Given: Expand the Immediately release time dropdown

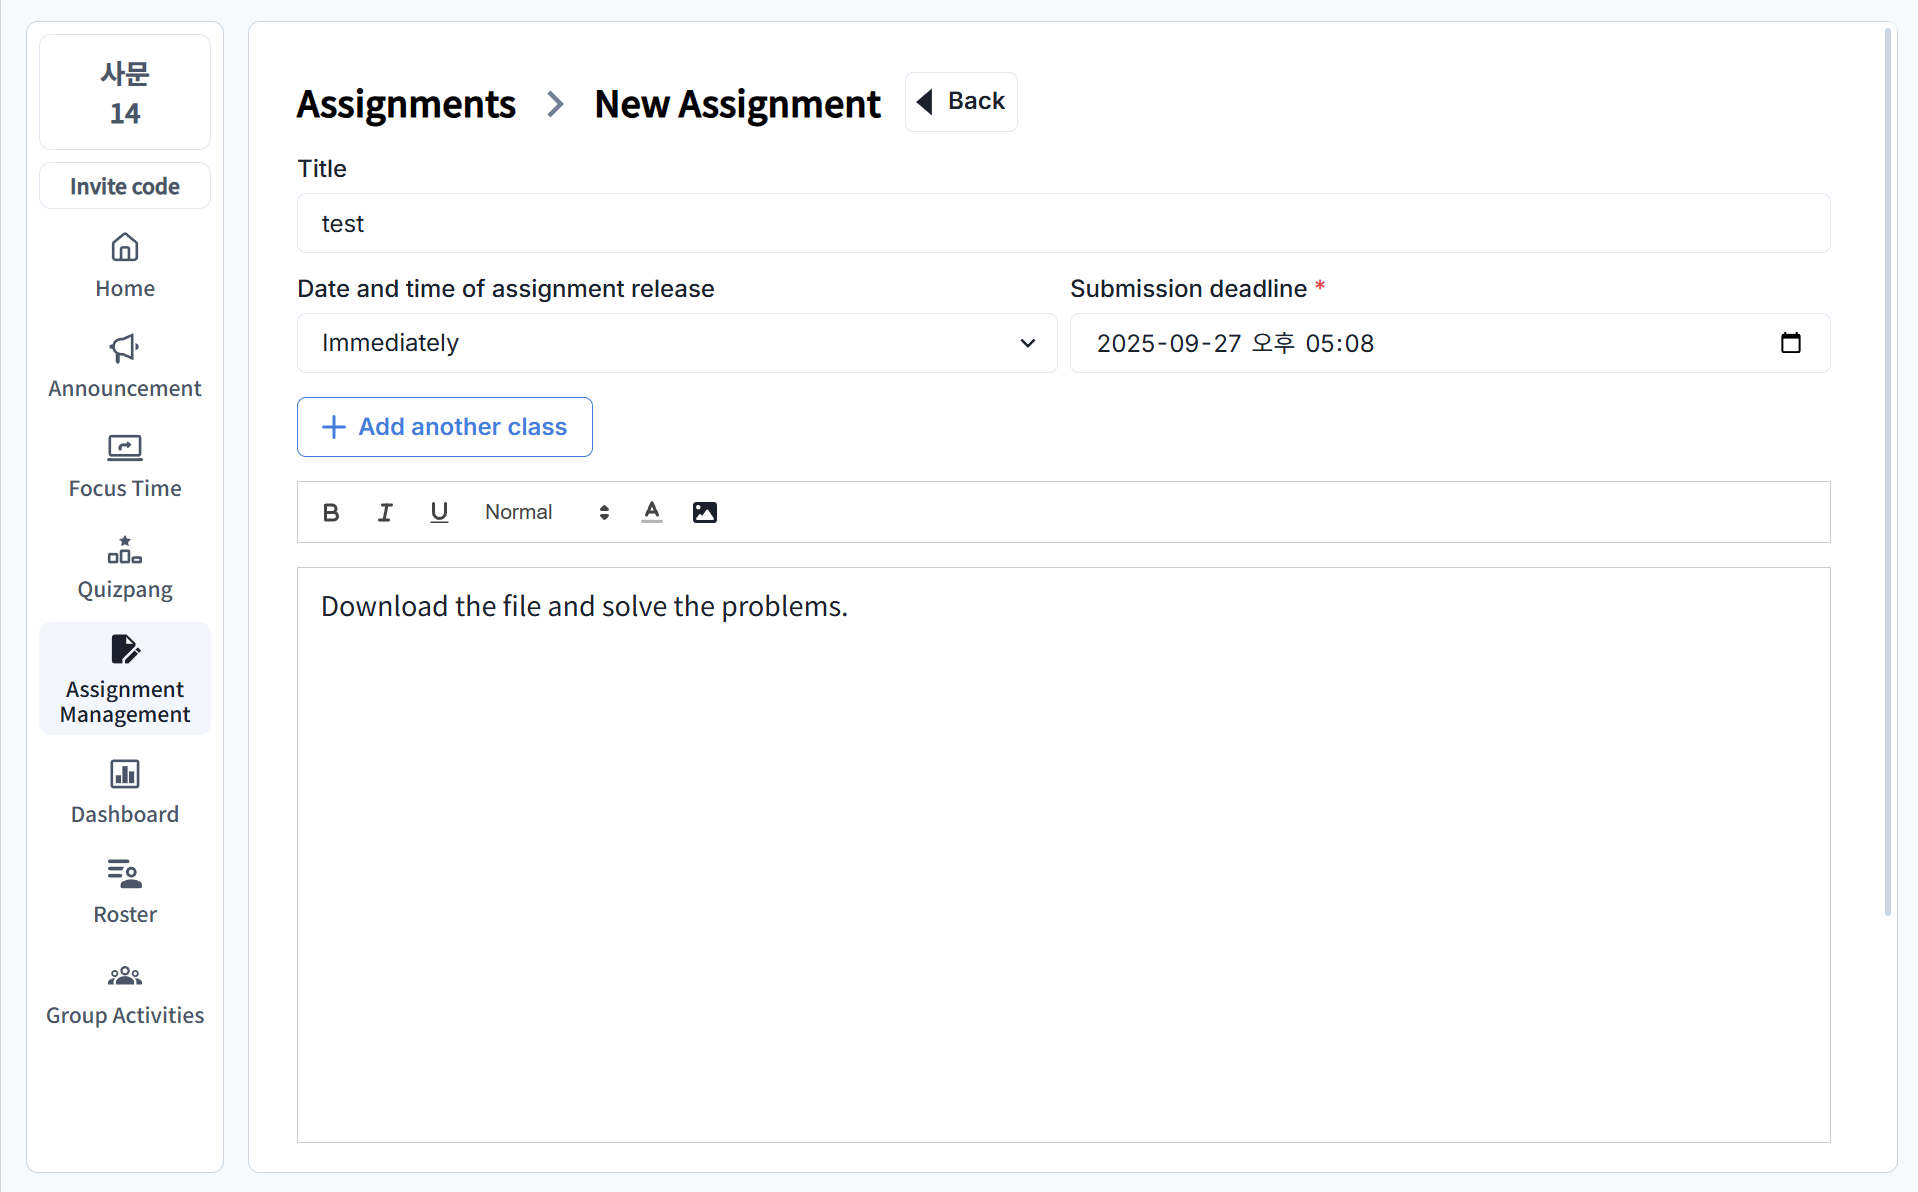Looking at the screenshot, I should pos(677,343).
